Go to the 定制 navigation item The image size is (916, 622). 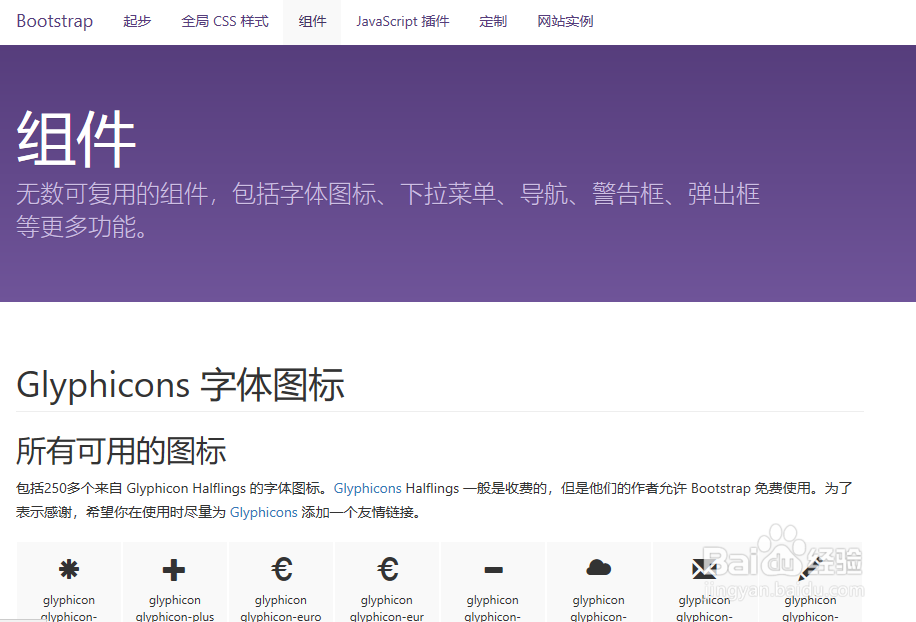coord(493,22)
